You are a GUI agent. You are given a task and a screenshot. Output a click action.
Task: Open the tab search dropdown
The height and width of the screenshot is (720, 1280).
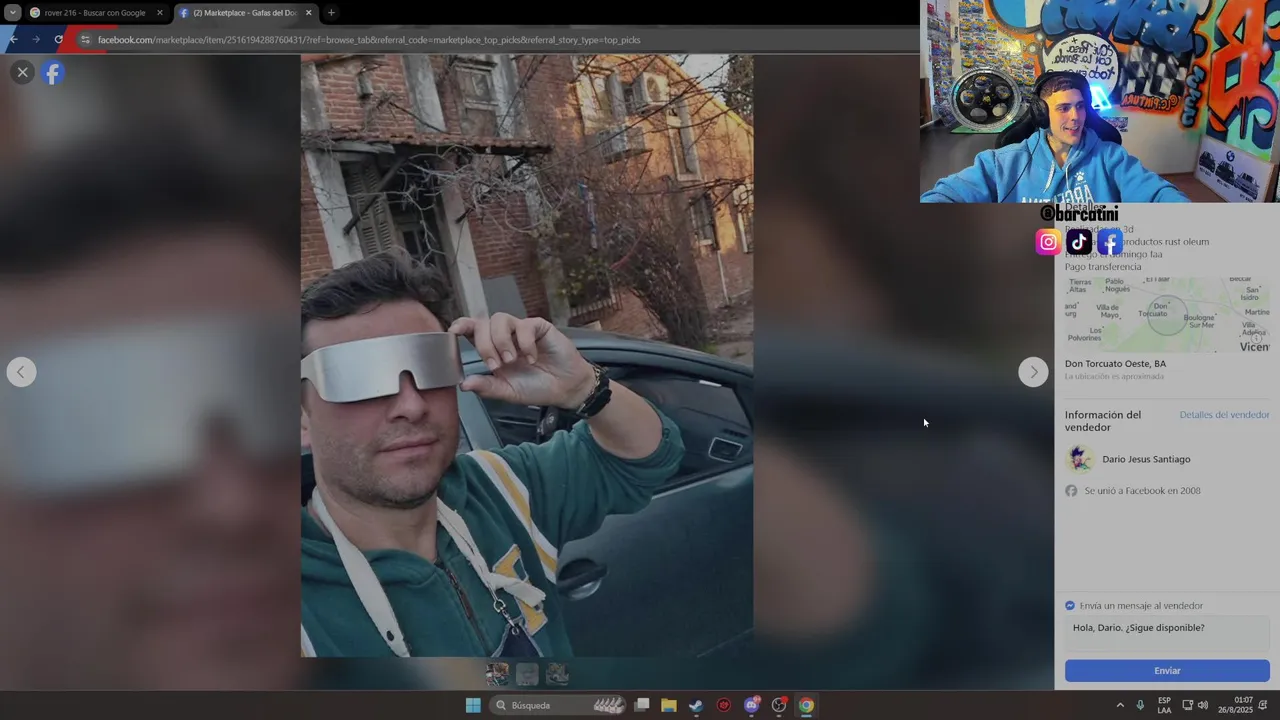(x=12, y=13)
